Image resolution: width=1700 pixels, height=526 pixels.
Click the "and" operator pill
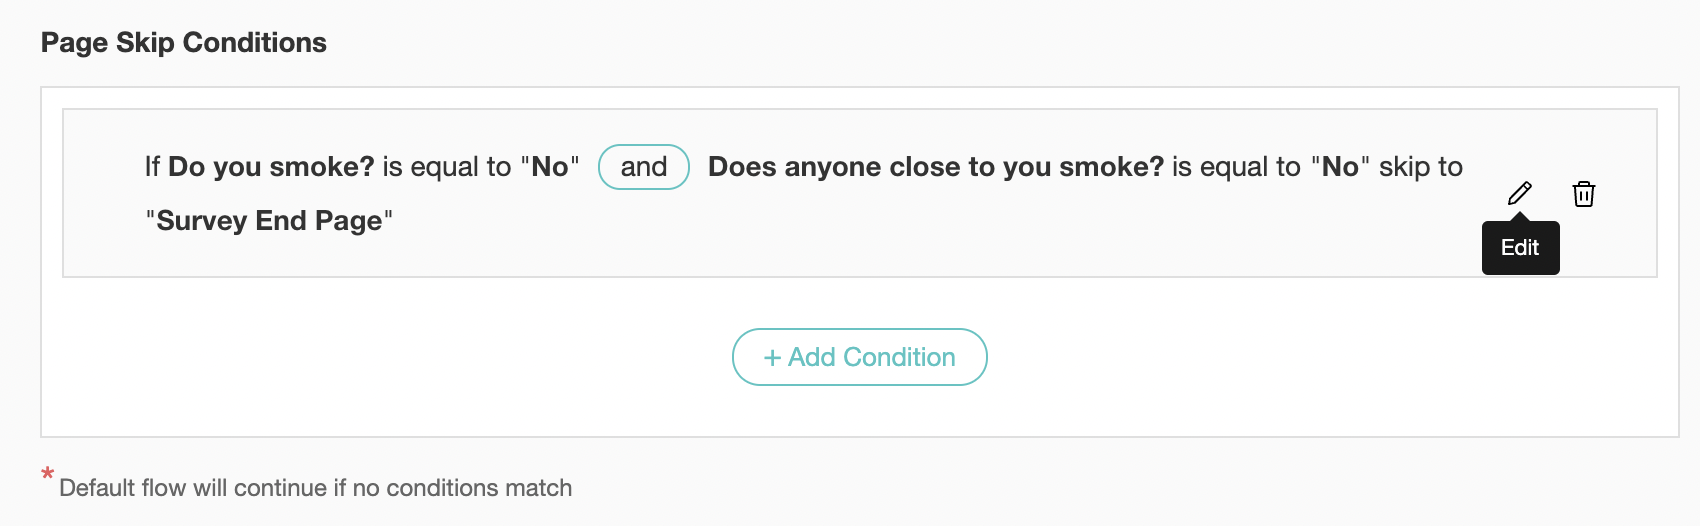(644, 167)
